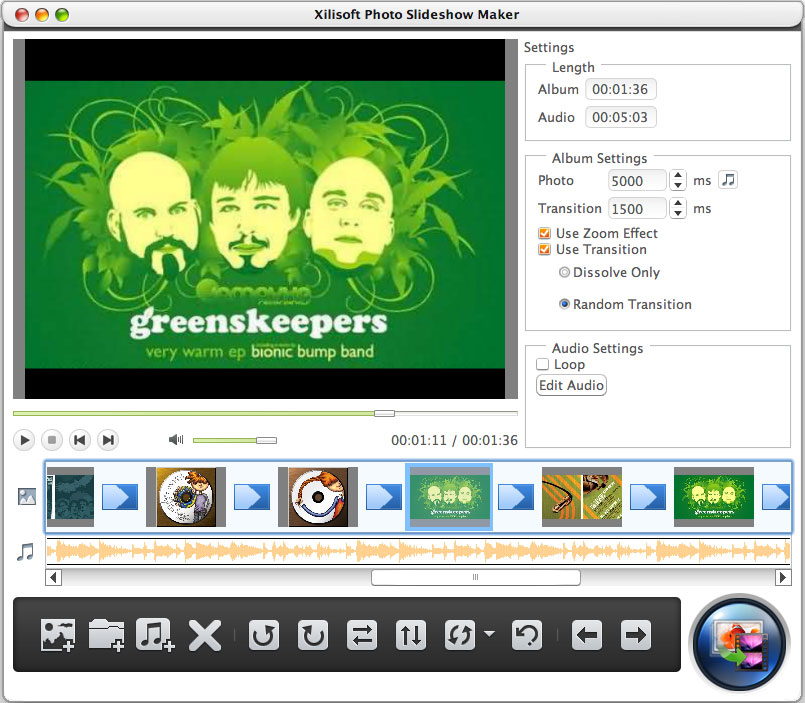This screenshot has height=703, width=805.
Task: Rotate photo counterclockwise
Action: [264, 635]
